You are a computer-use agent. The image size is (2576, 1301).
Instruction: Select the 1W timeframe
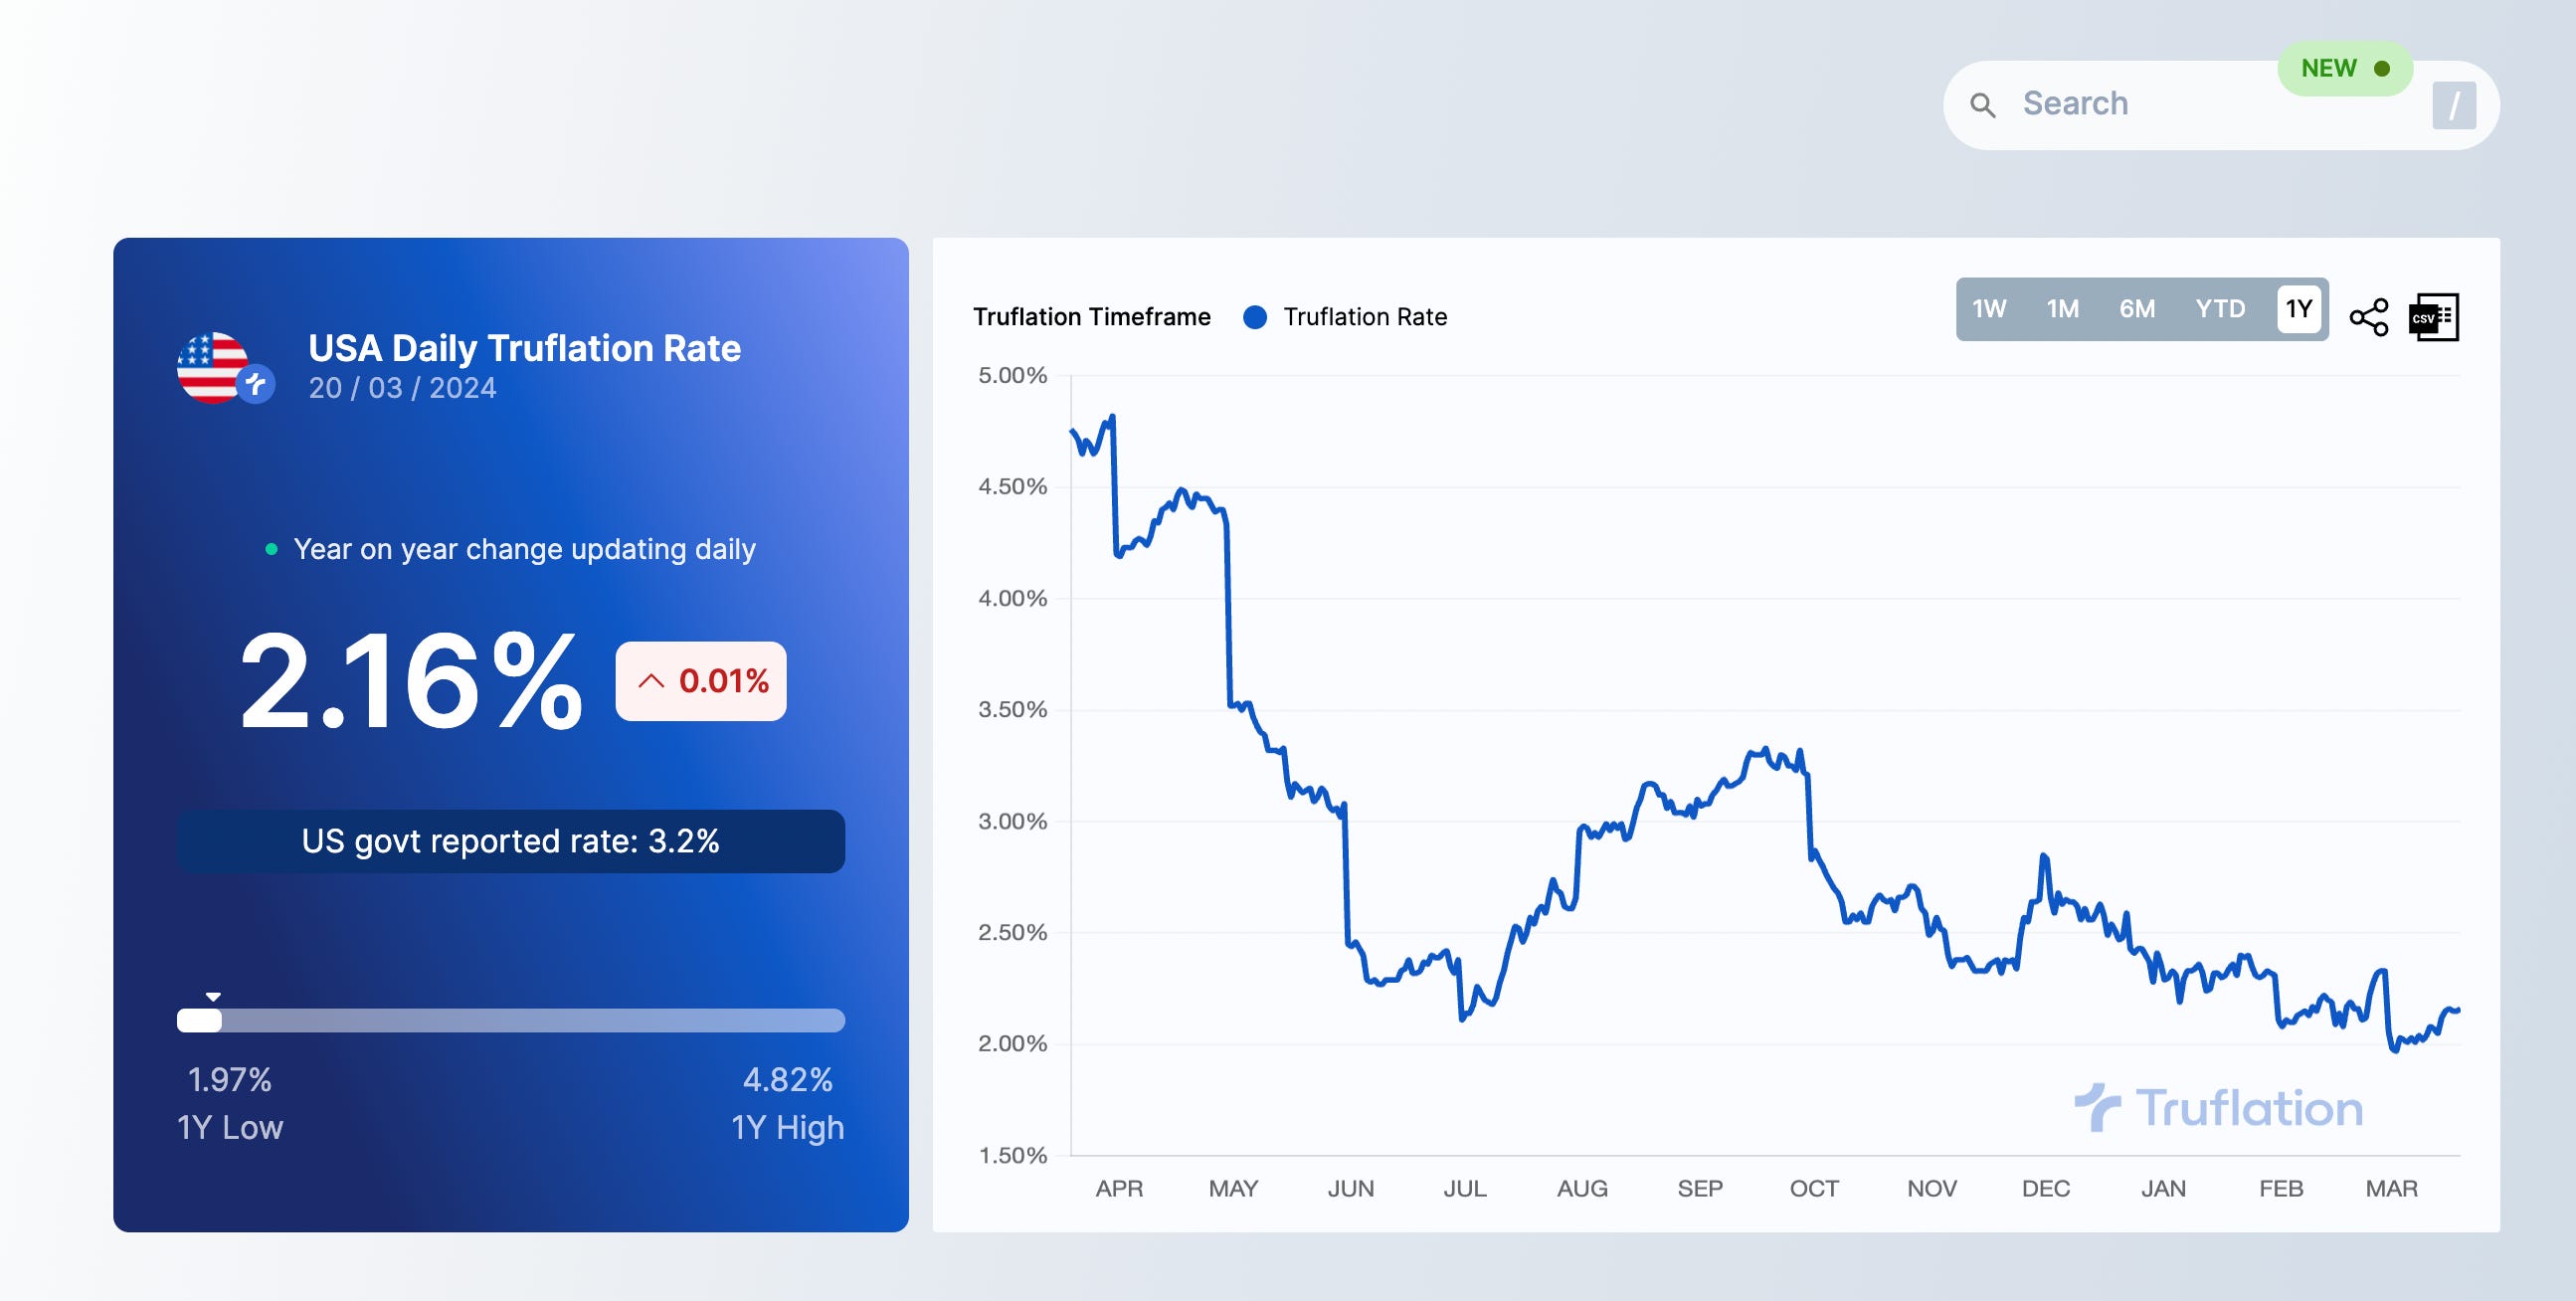click(x=1989, y=309)
